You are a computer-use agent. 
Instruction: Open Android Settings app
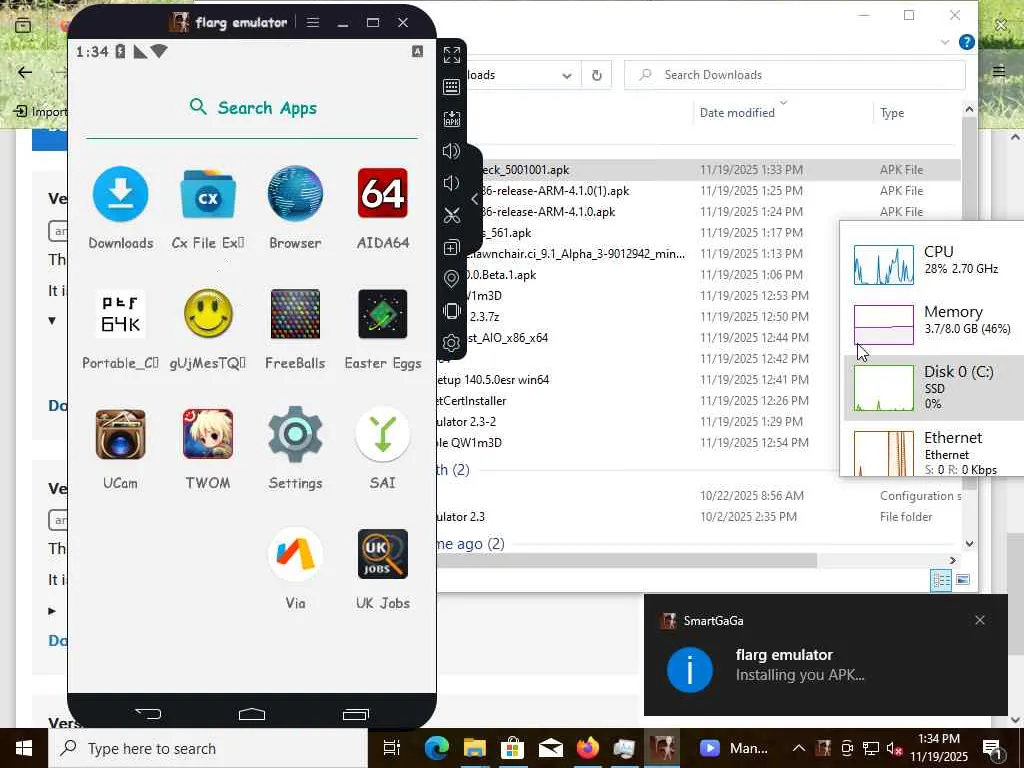295,435
